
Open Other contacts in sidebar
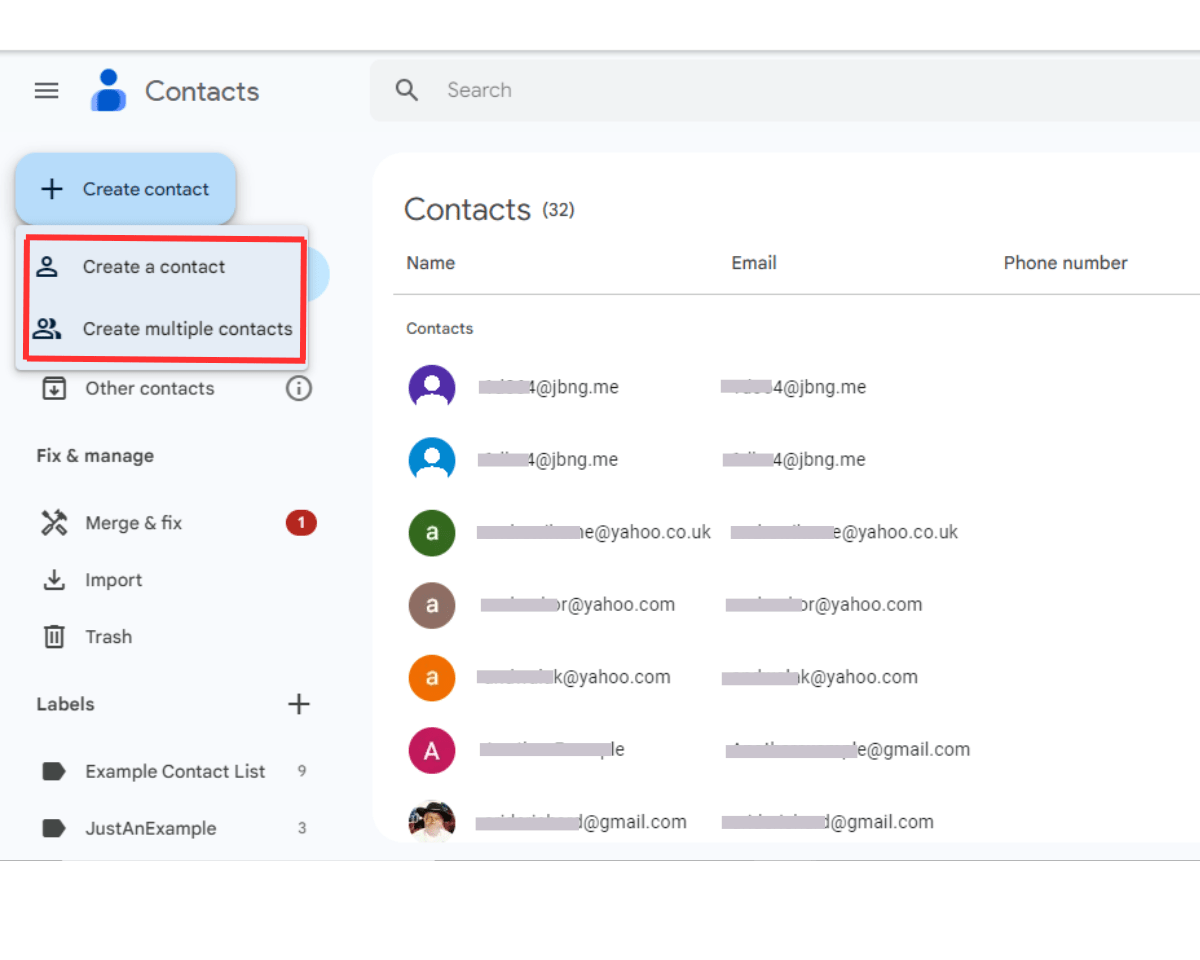(150, 389)
